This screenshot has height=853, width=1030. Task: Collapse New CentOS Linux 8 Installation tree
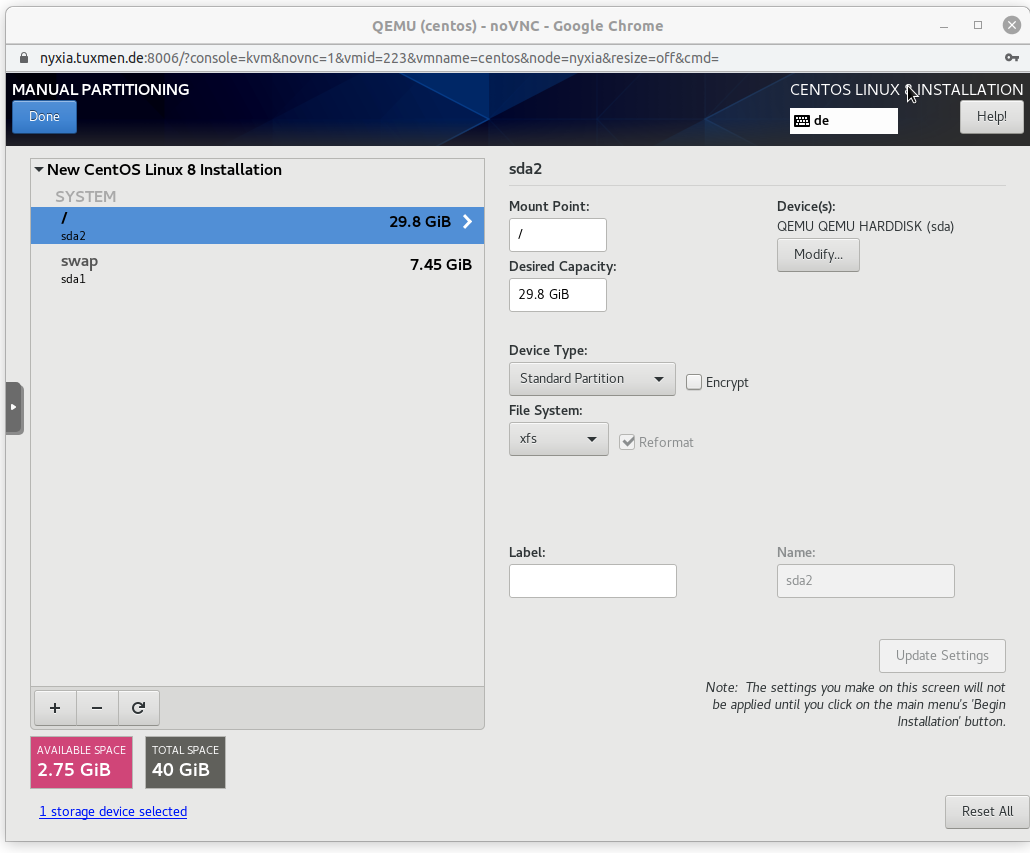pos(39,170)
